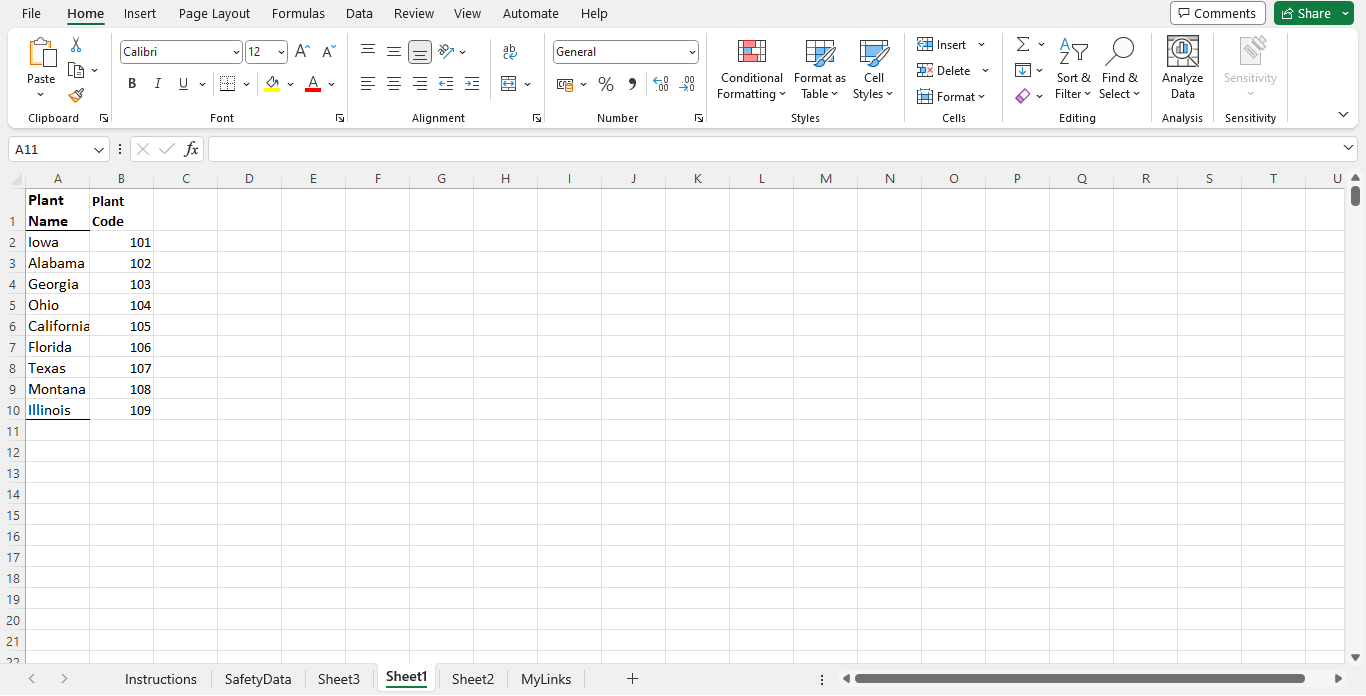This screenshot has height=696, width=1366.
Task: Select the Wrap Text icon
Action: point(510,51)
